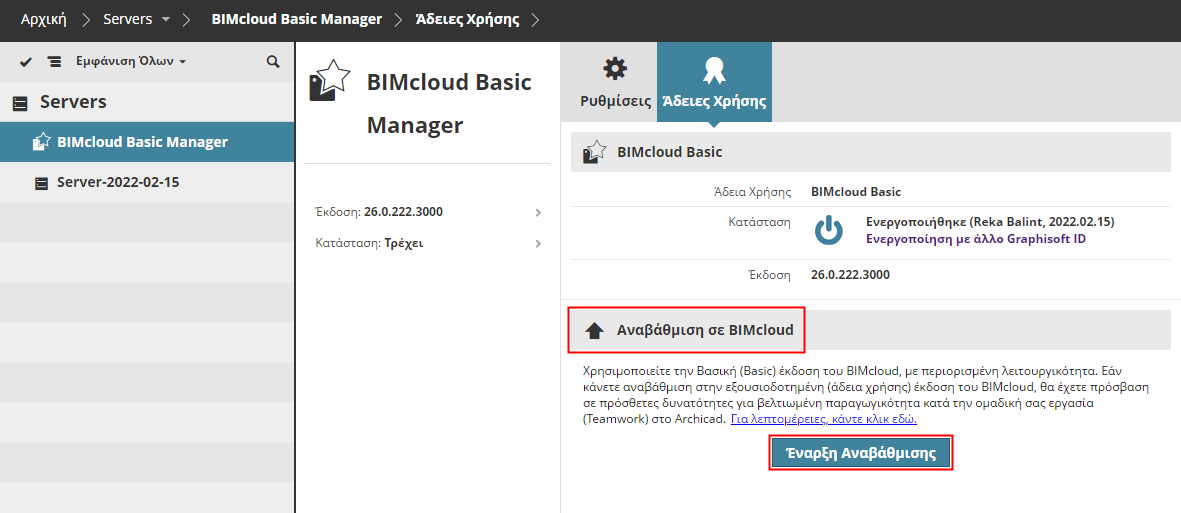
Task: Open the Εμφάνιση Όλων filter dropdown
Action: [x=130, y=62]
